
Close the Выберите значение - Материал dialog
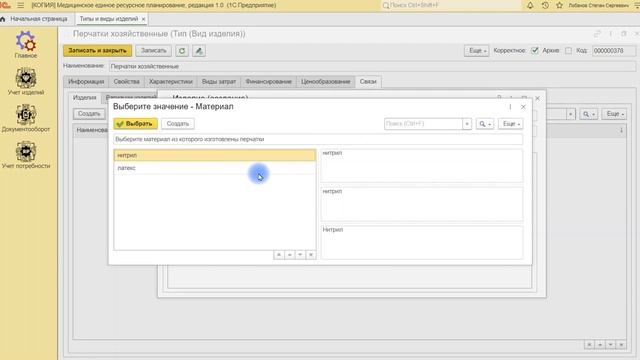click(523, 107)
